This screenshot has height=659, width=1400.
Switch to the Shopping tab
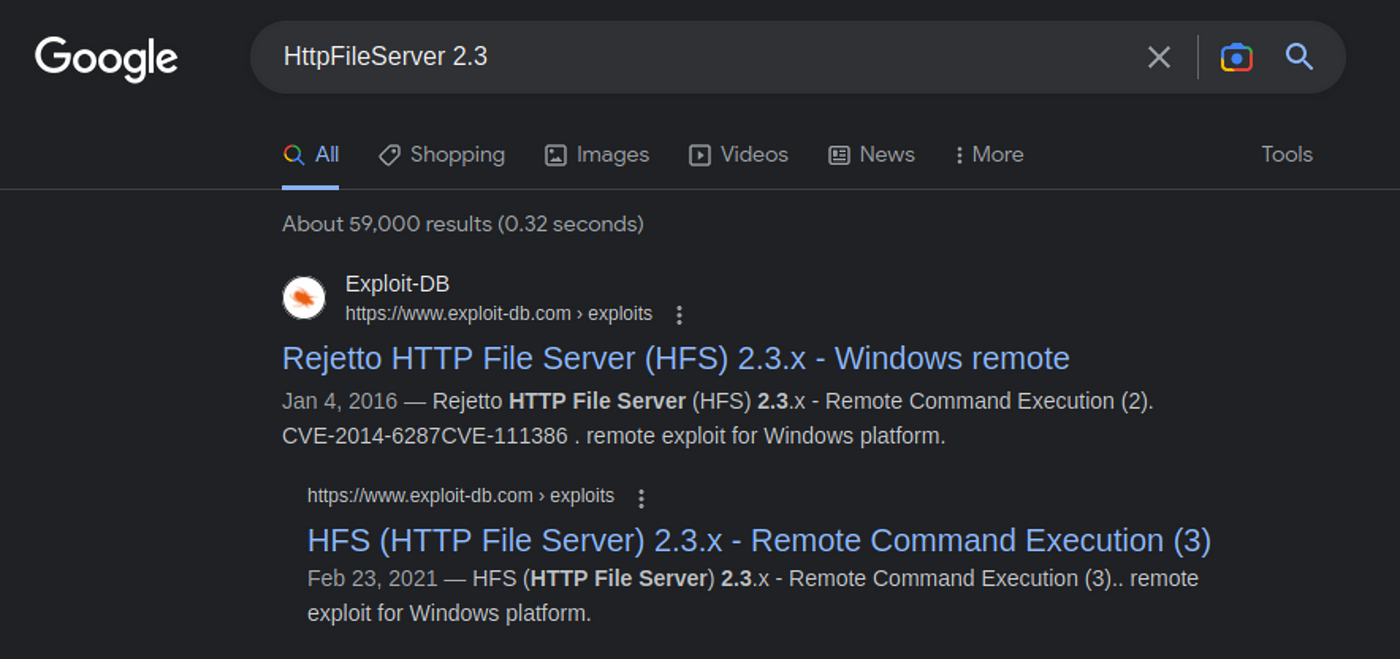click(442, 155)
